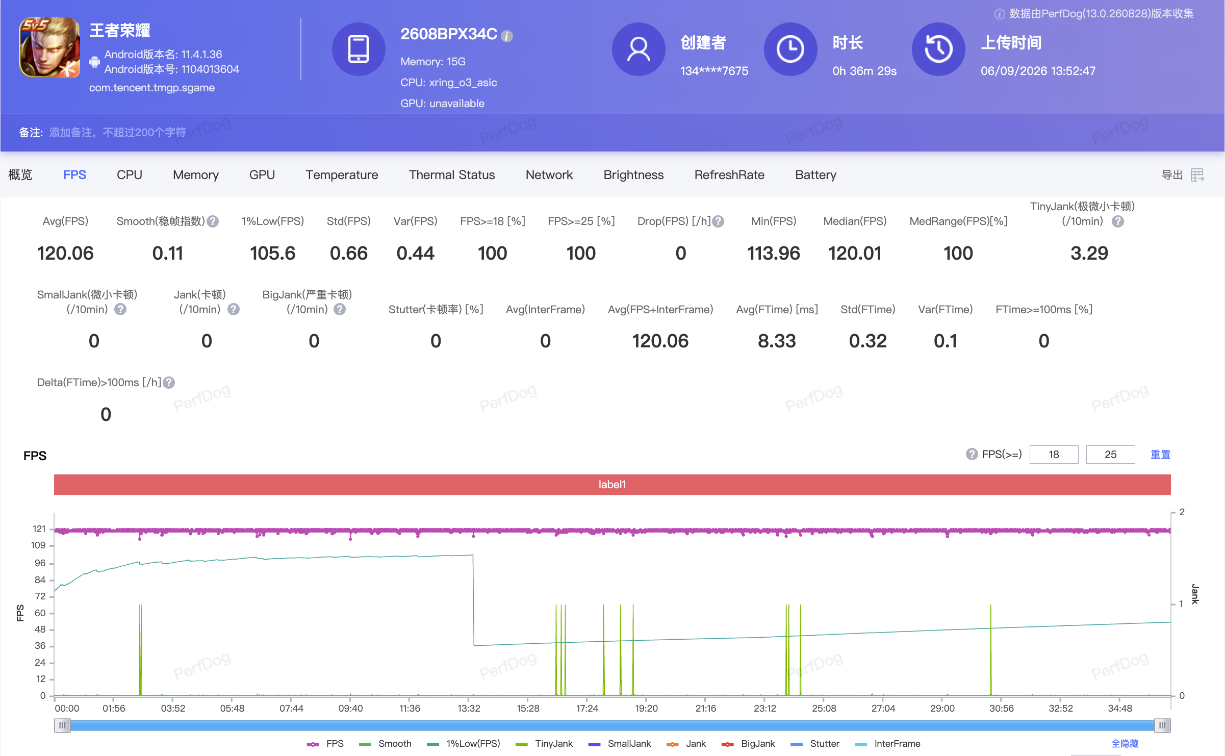This screenshot has width=1225, height=756.
Task: Open help icon for SmallJank(微小卡顿)
Action: click(120, 309)
